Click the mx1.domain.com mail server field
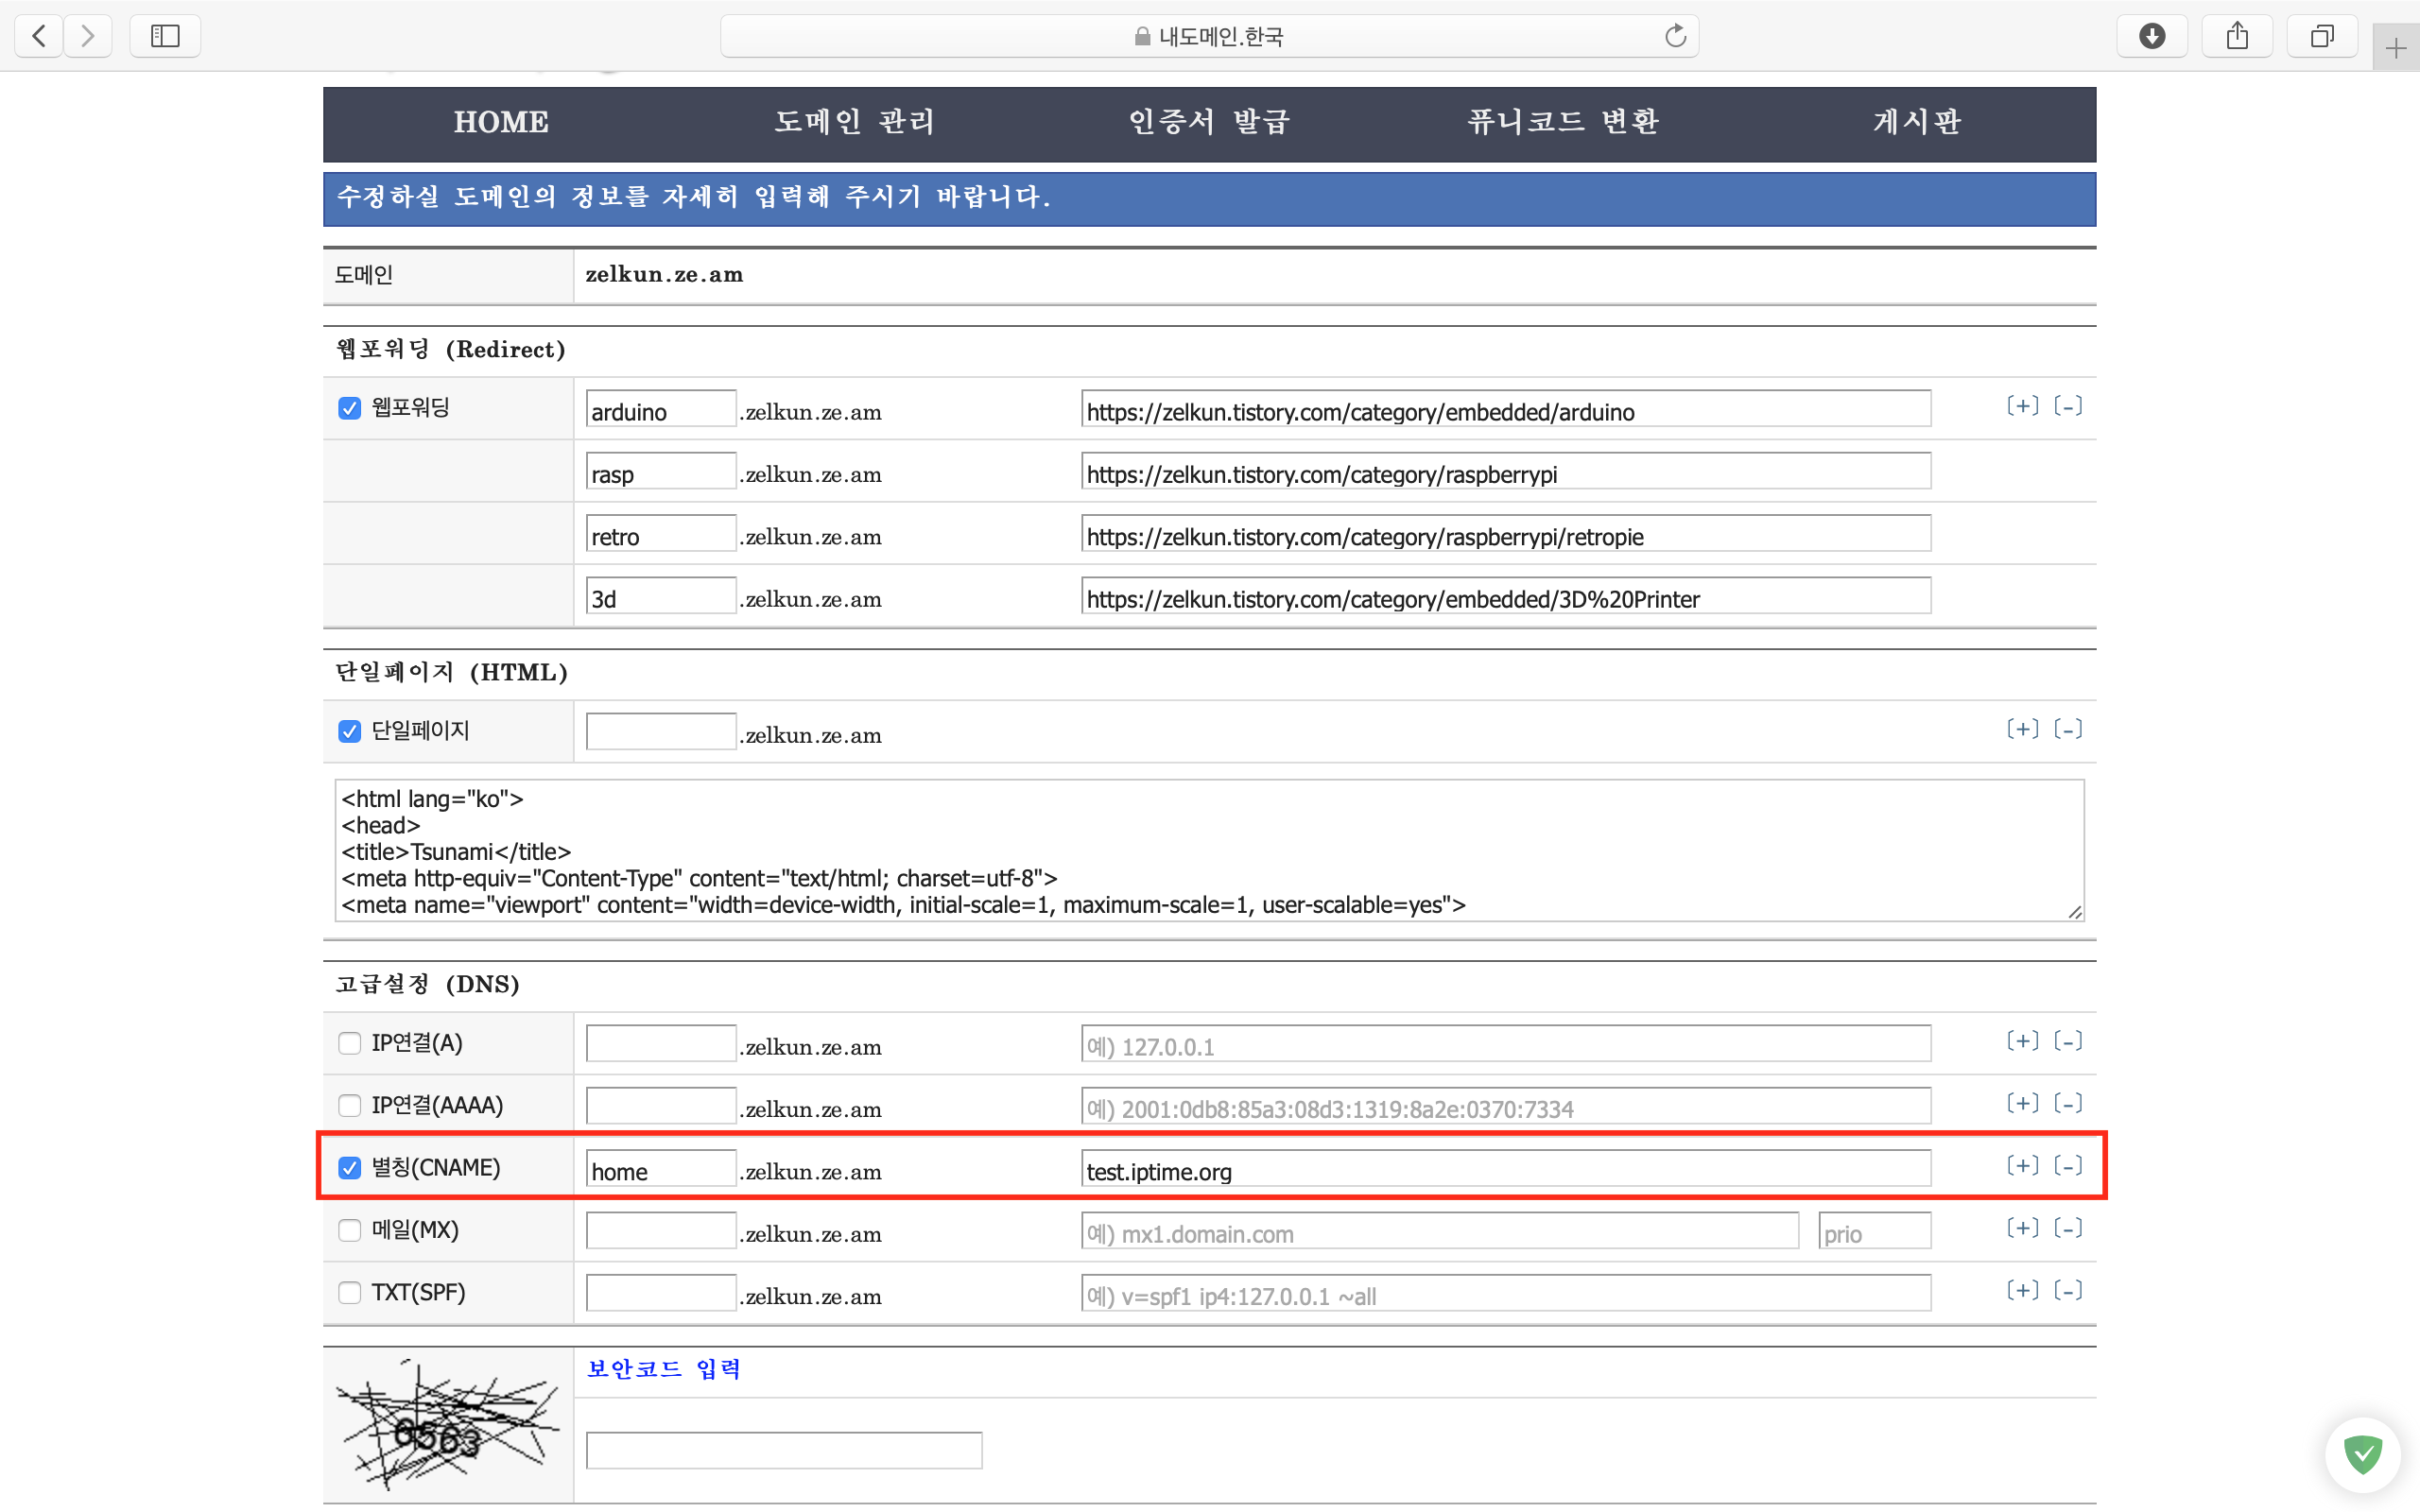Viewport: 2420px width, 1512px height. click(x=1440, y=1231)
